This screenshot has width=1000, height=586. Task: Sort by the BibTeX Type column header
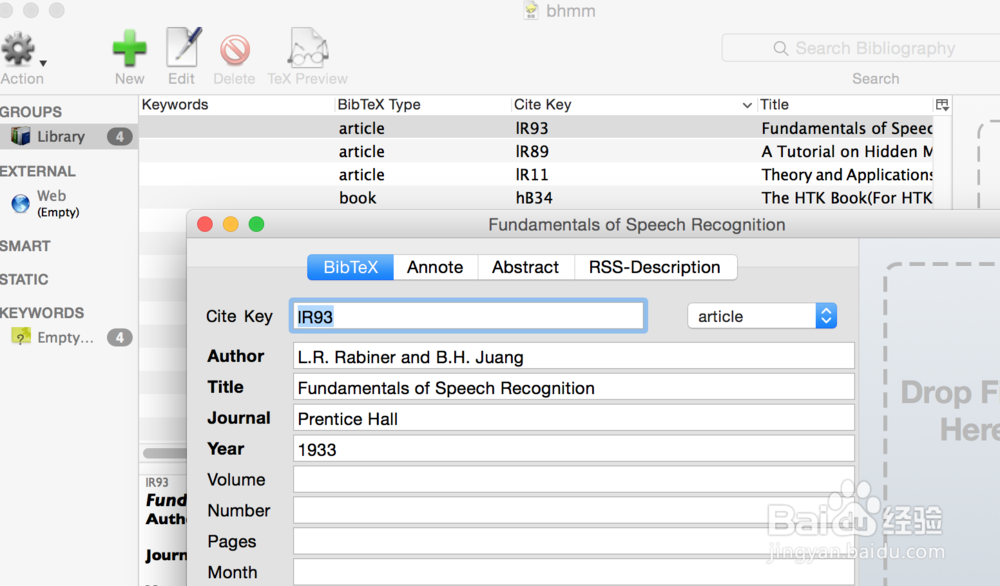[422, 105]
